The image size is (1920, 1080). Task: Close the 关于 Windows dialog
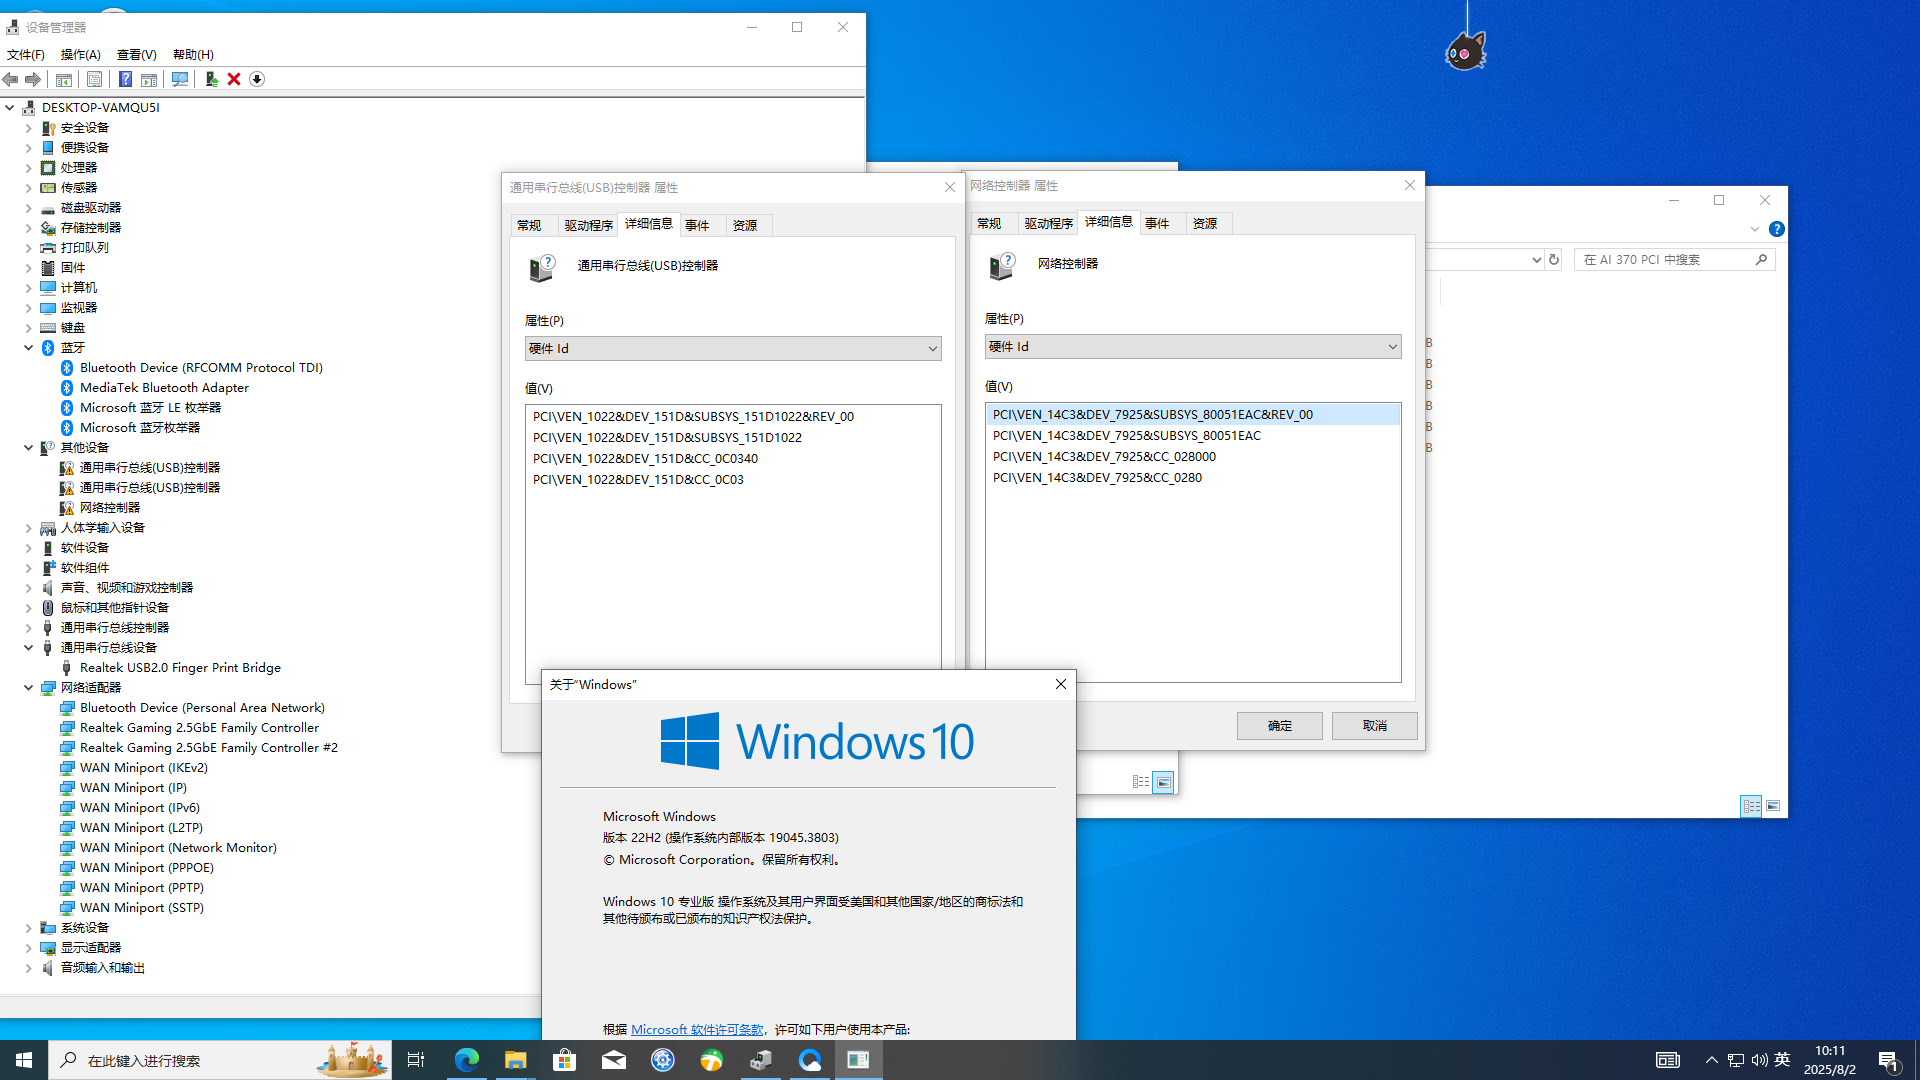click(x=1061, y=685)
